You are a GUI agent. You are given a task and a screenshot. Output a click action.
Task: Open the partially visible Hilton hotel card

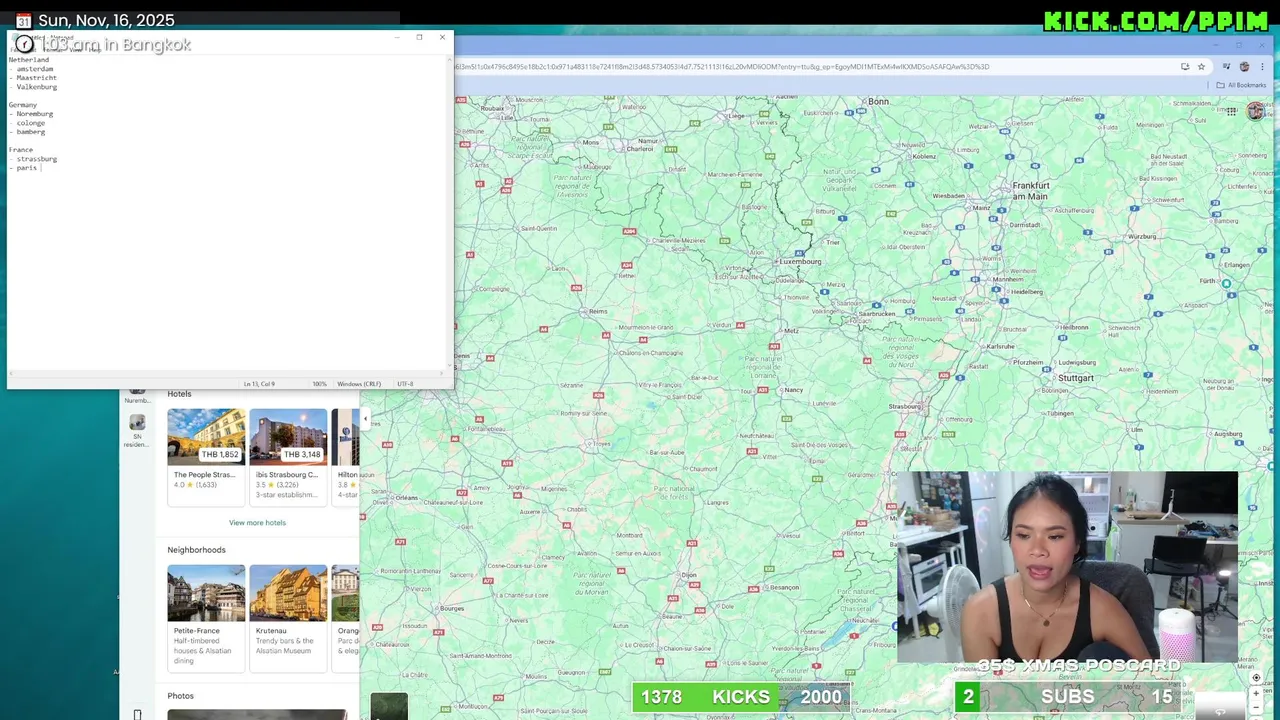point(345,456)
